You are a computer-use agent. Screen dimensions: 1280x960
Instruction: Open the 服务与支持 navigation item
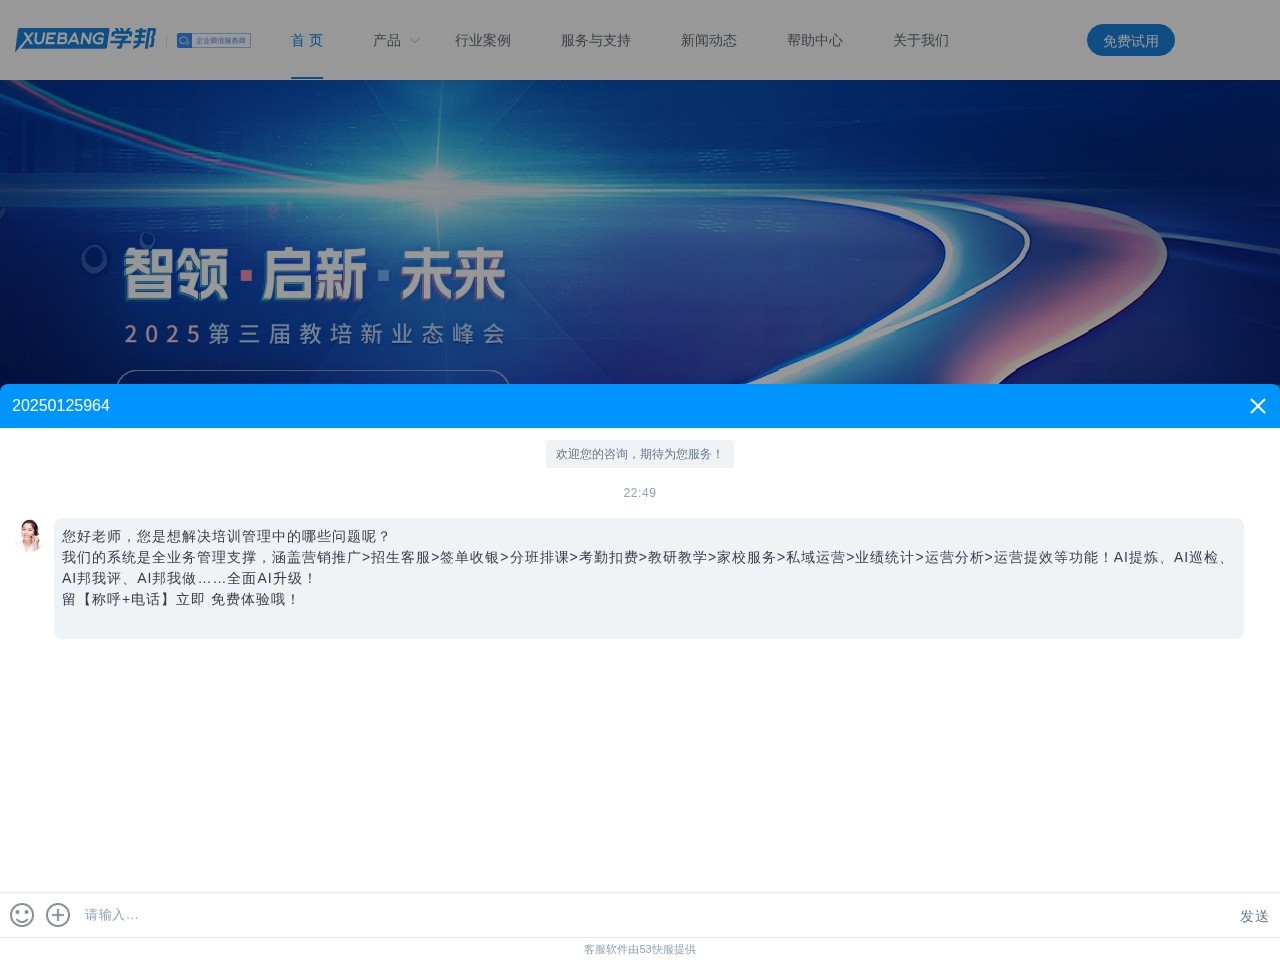coord(595,41)
